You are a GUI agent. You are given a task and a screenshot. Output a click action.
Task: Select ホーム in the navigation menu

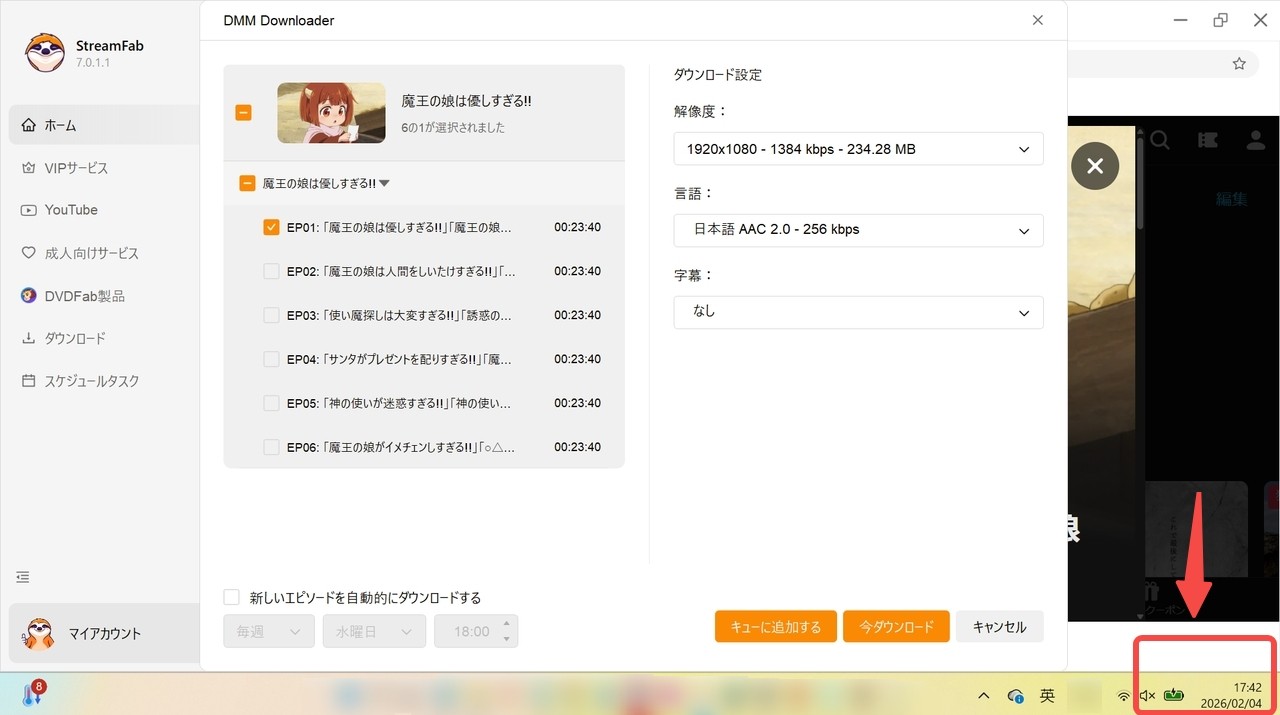[60, 124]
